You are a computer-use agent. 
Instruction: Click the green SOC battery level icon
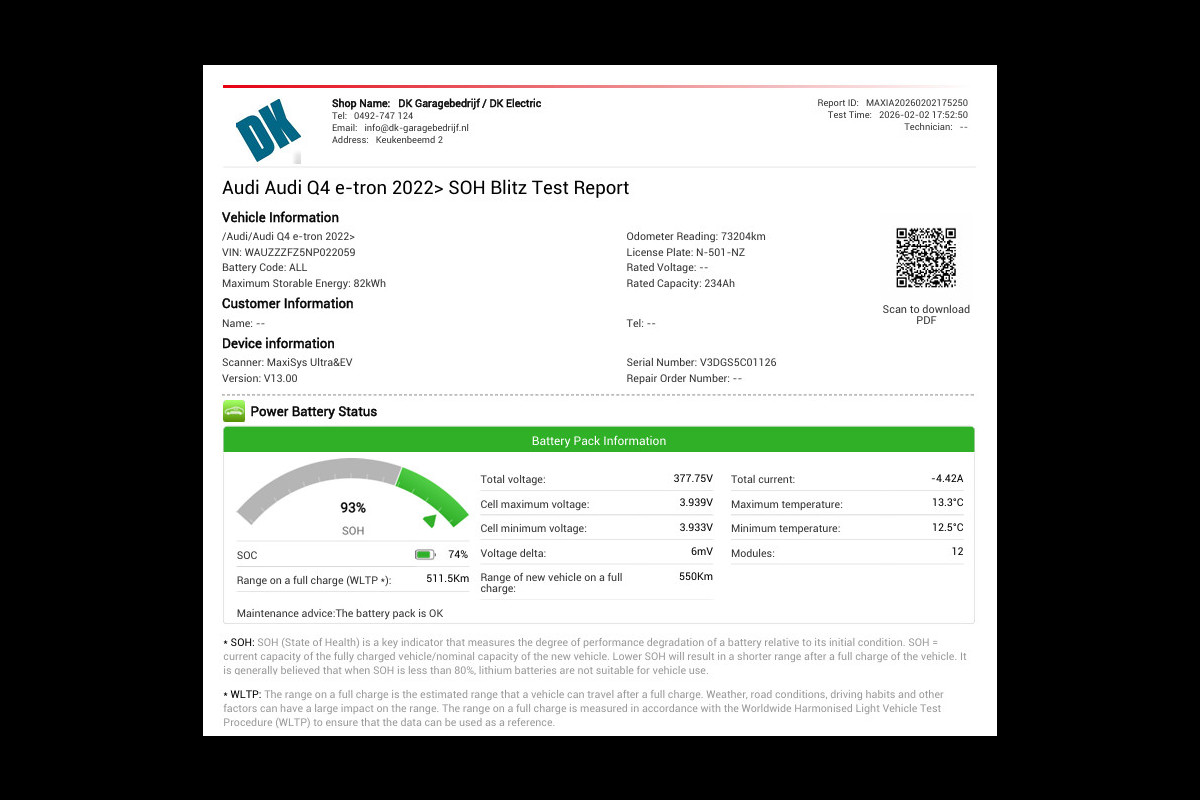(425, 554)
